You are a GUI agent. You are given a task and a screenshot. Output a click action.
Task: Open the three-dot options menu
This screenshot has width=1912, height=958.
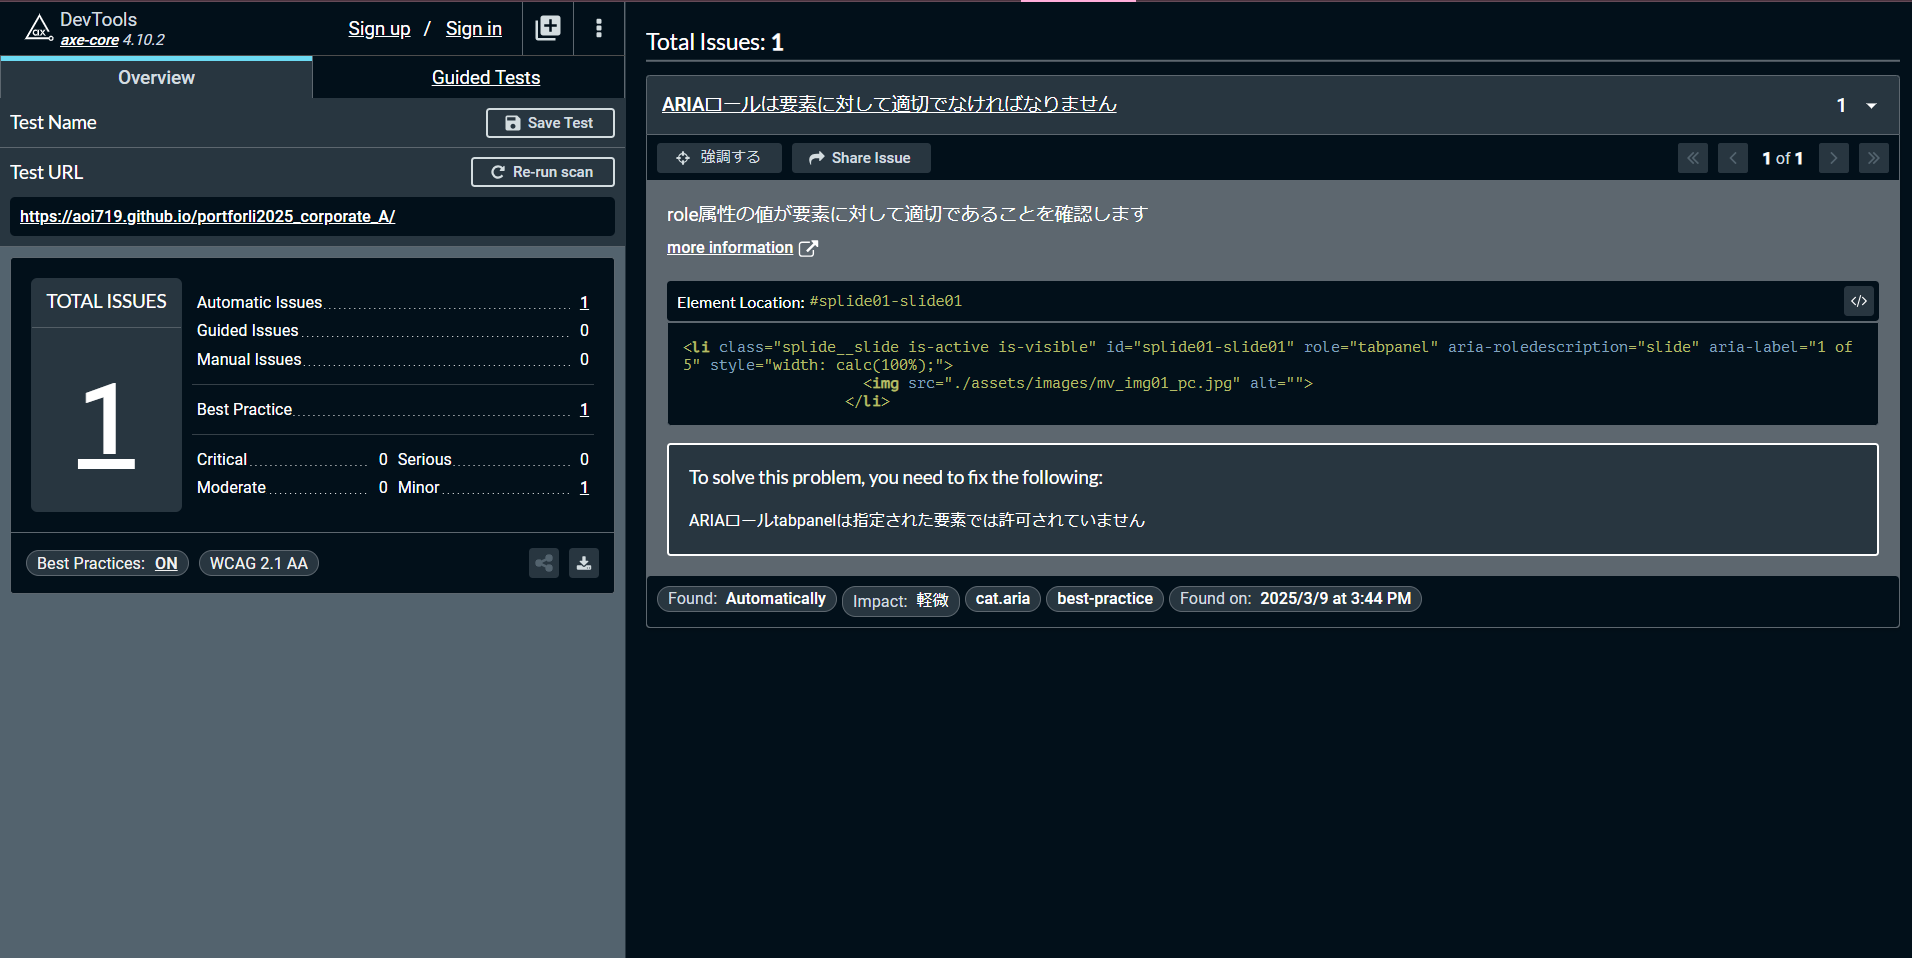[x=598, y=28]
